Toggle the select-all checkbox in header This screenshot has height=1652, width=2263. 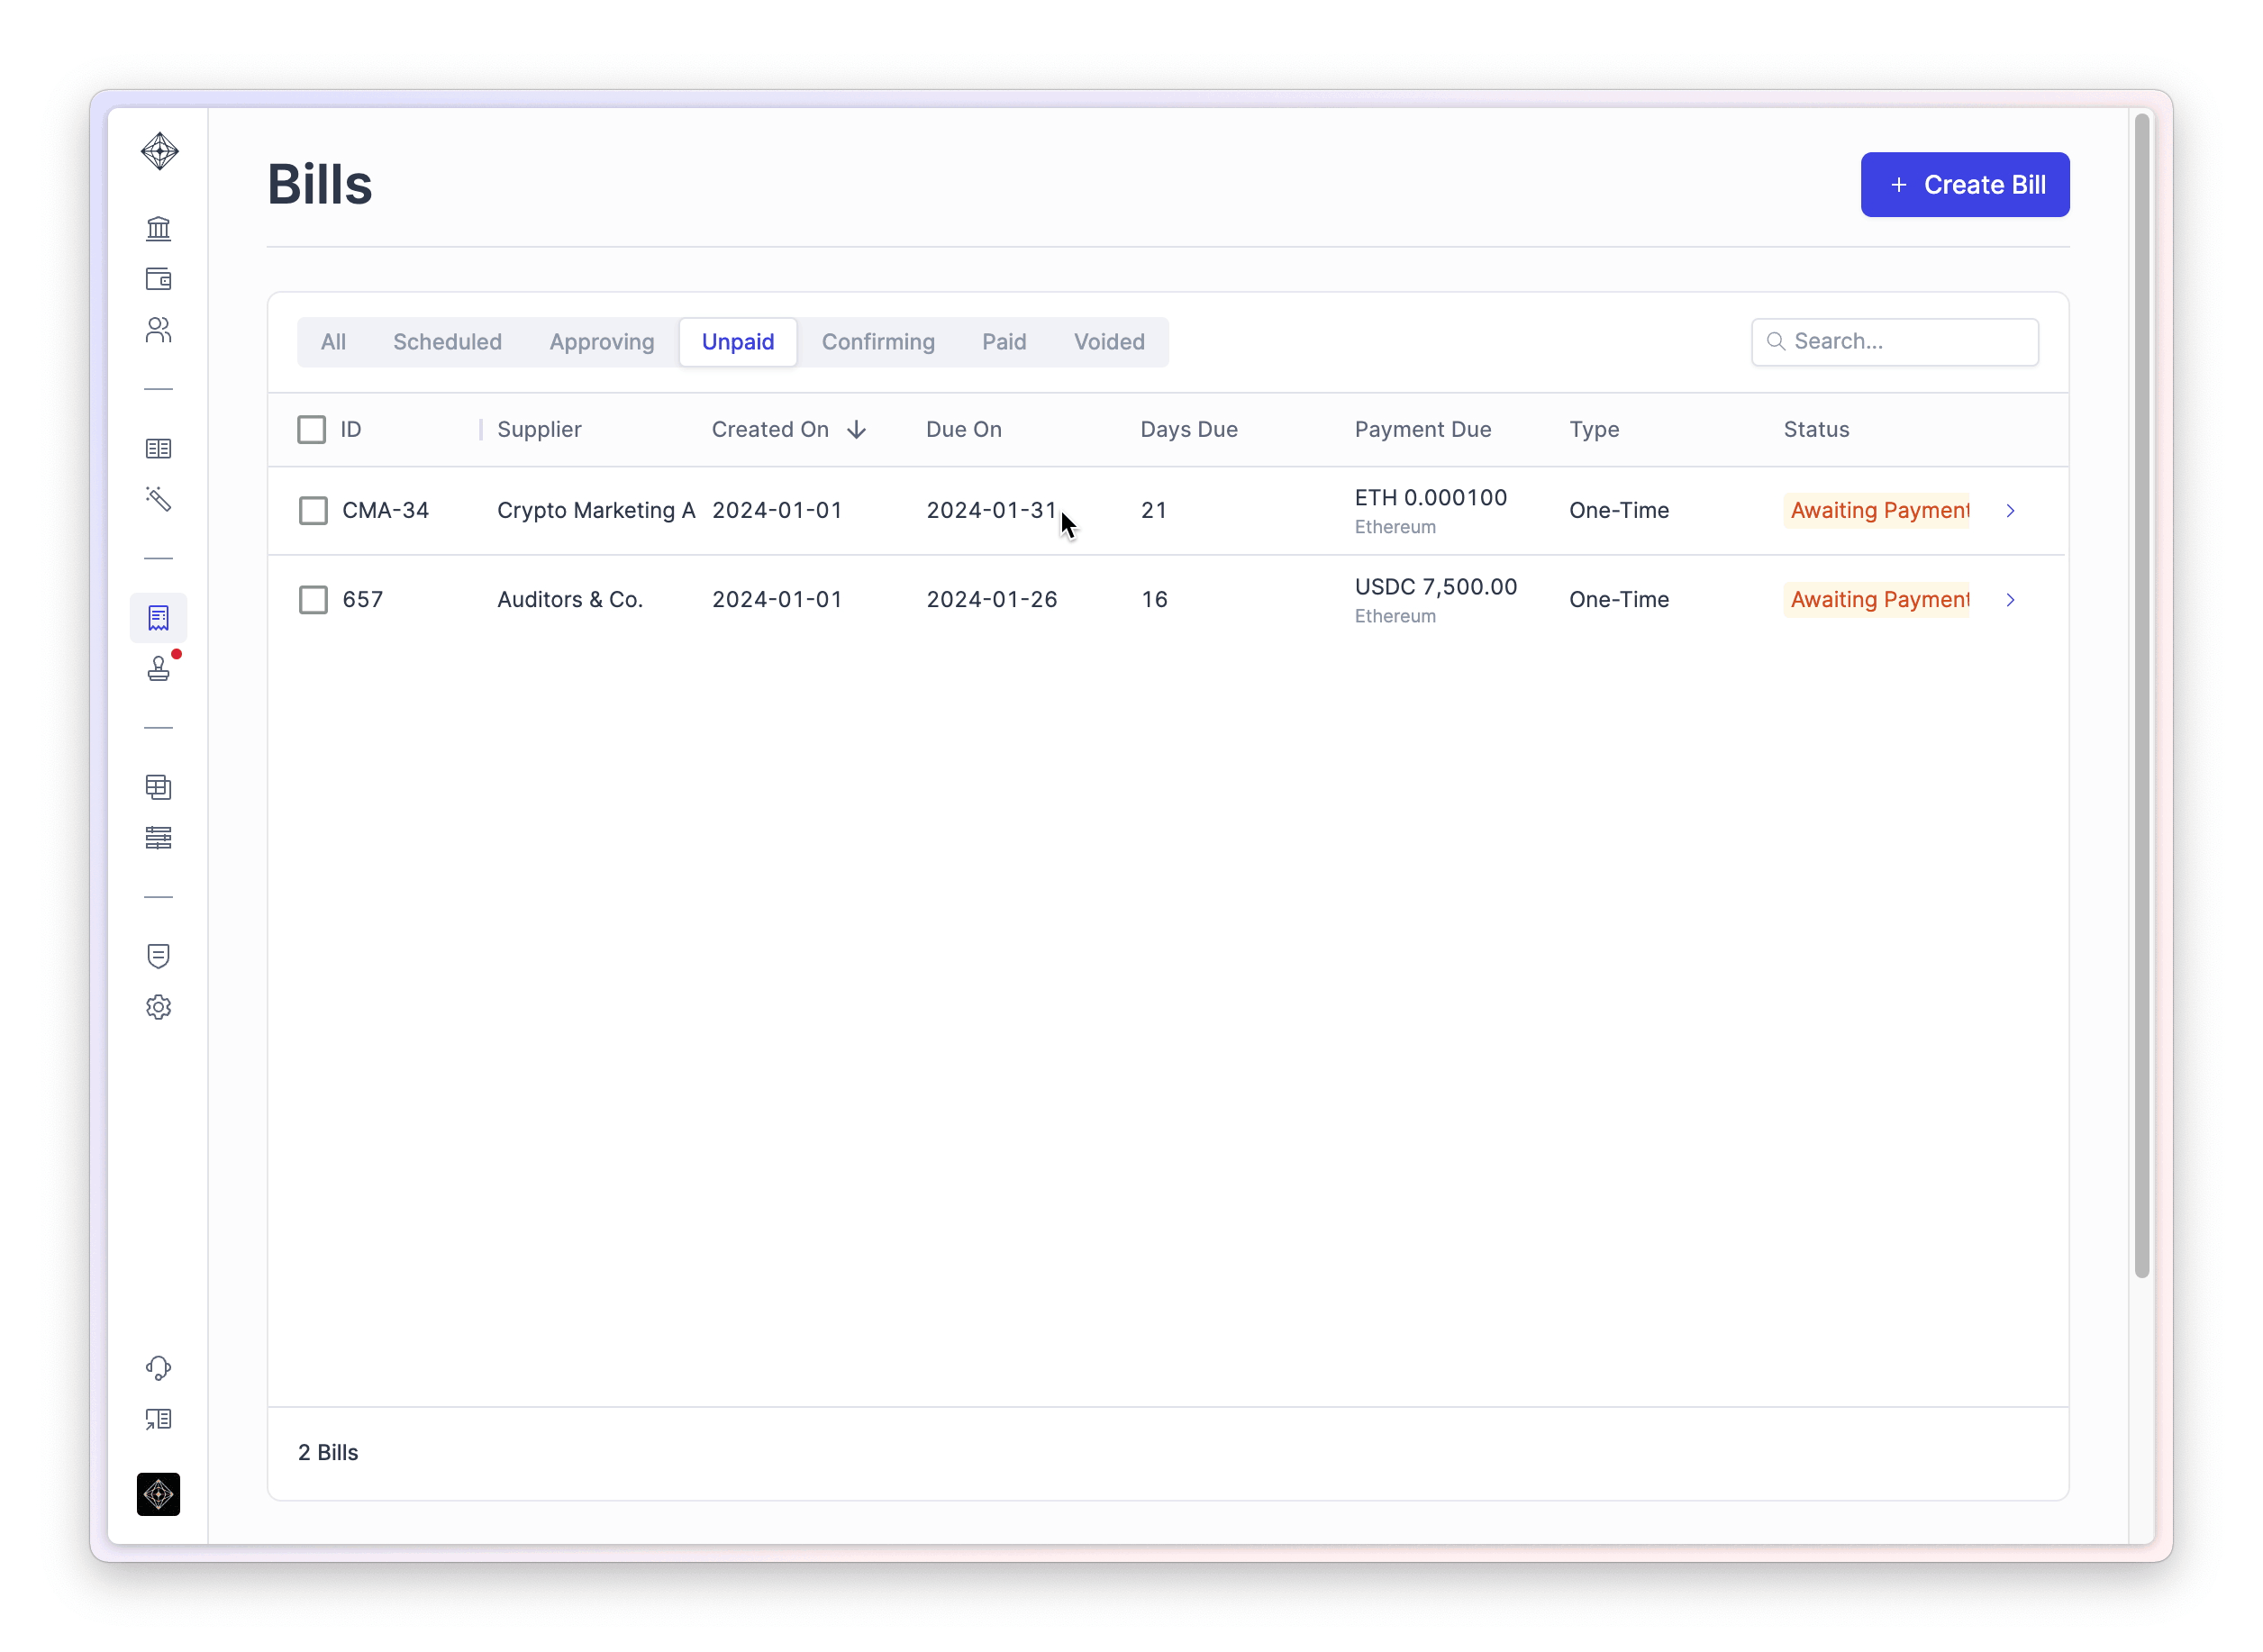point(311,429)
